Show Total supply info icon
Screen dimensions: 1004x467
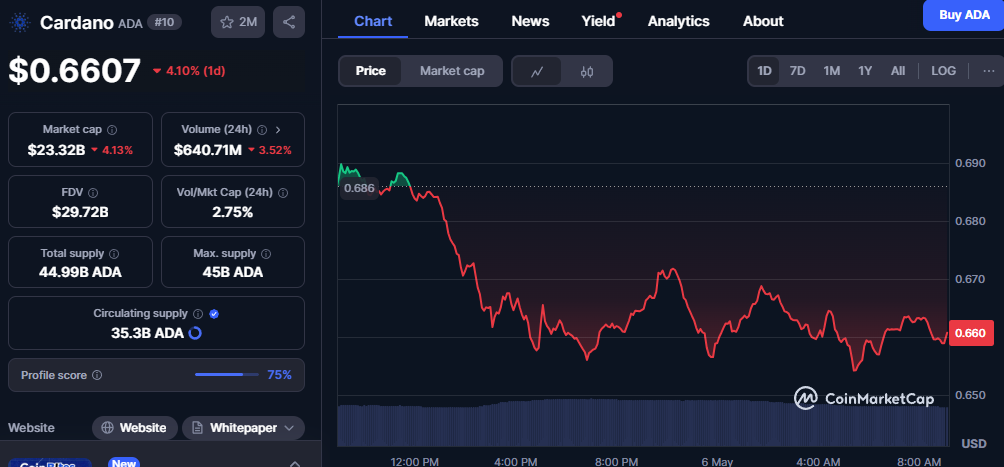click(x=114, y=254)
